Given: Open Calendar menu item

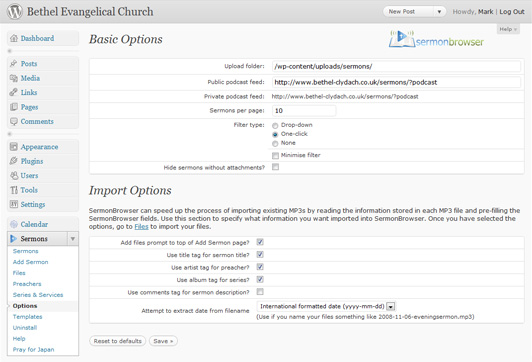Looking at the screenshot, I should click(x=34, y=224).
